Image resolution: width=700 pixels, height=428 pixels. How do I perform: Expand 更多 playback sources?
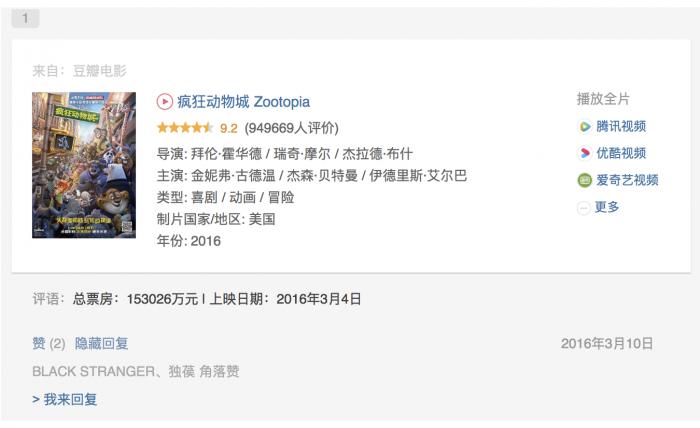coord(607,207)
